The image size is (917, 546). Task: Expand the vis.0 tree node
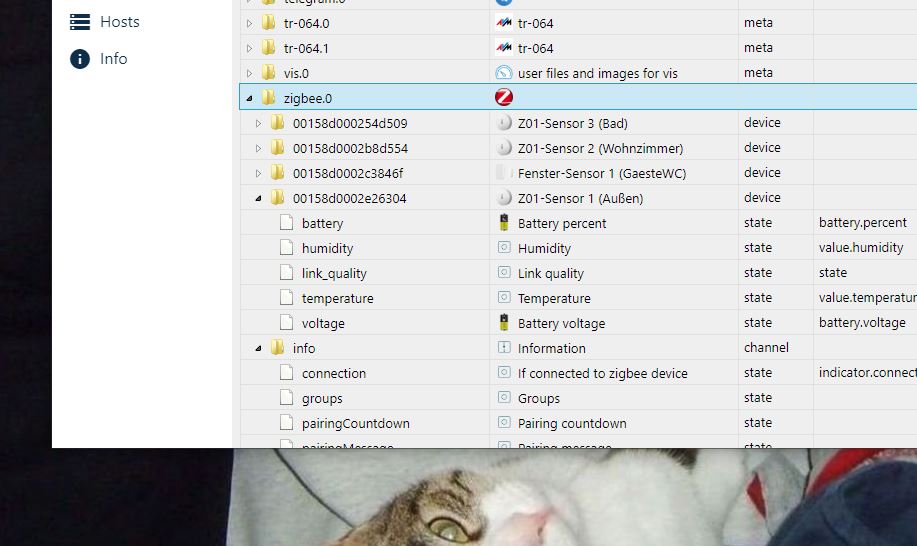250,74
